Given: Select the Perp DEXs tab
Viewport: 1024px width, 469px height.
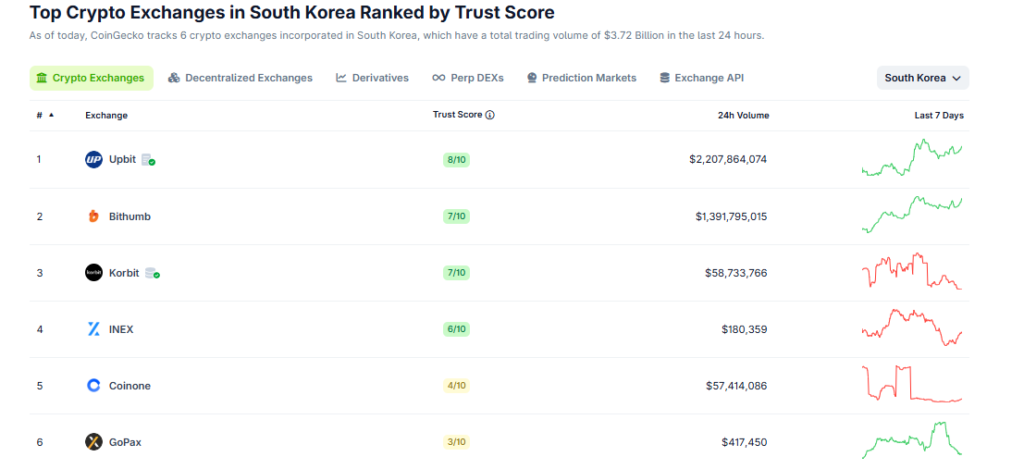Looking at the screenshot, I should pyautogui.click(x=469, y=78).
